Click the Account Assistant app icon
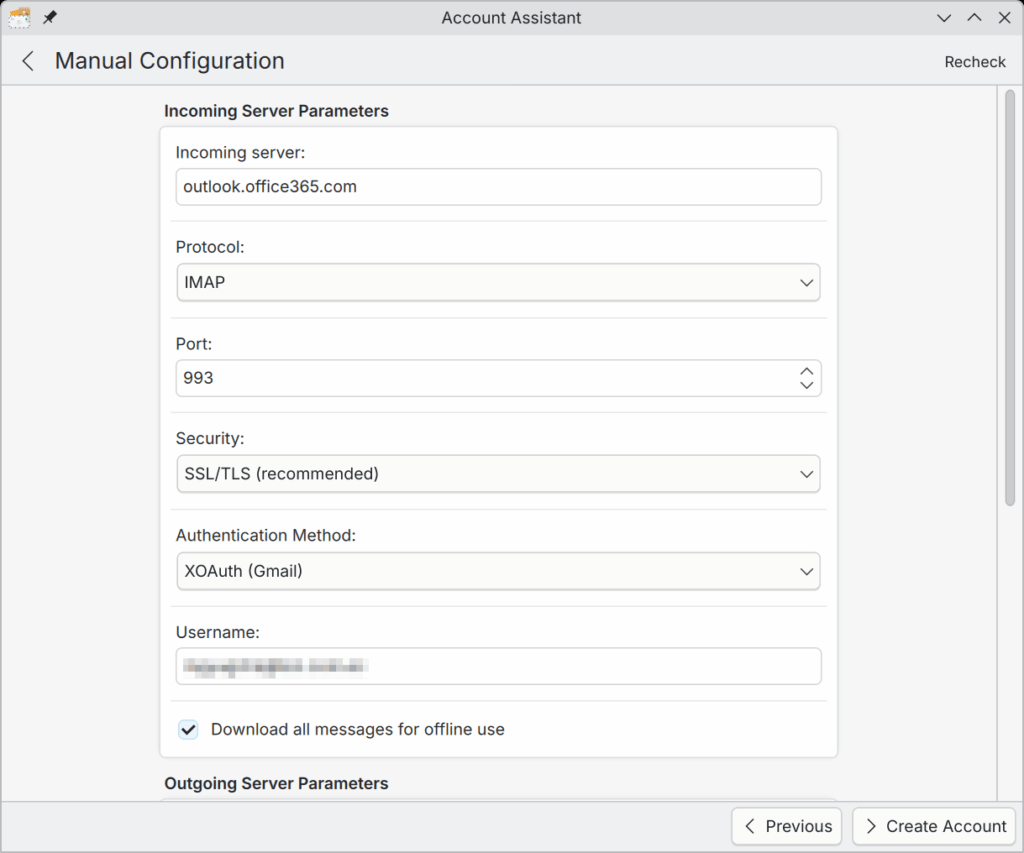This screenshot has width=1024, height=853. pyautogui.click(x=19, y=18)
